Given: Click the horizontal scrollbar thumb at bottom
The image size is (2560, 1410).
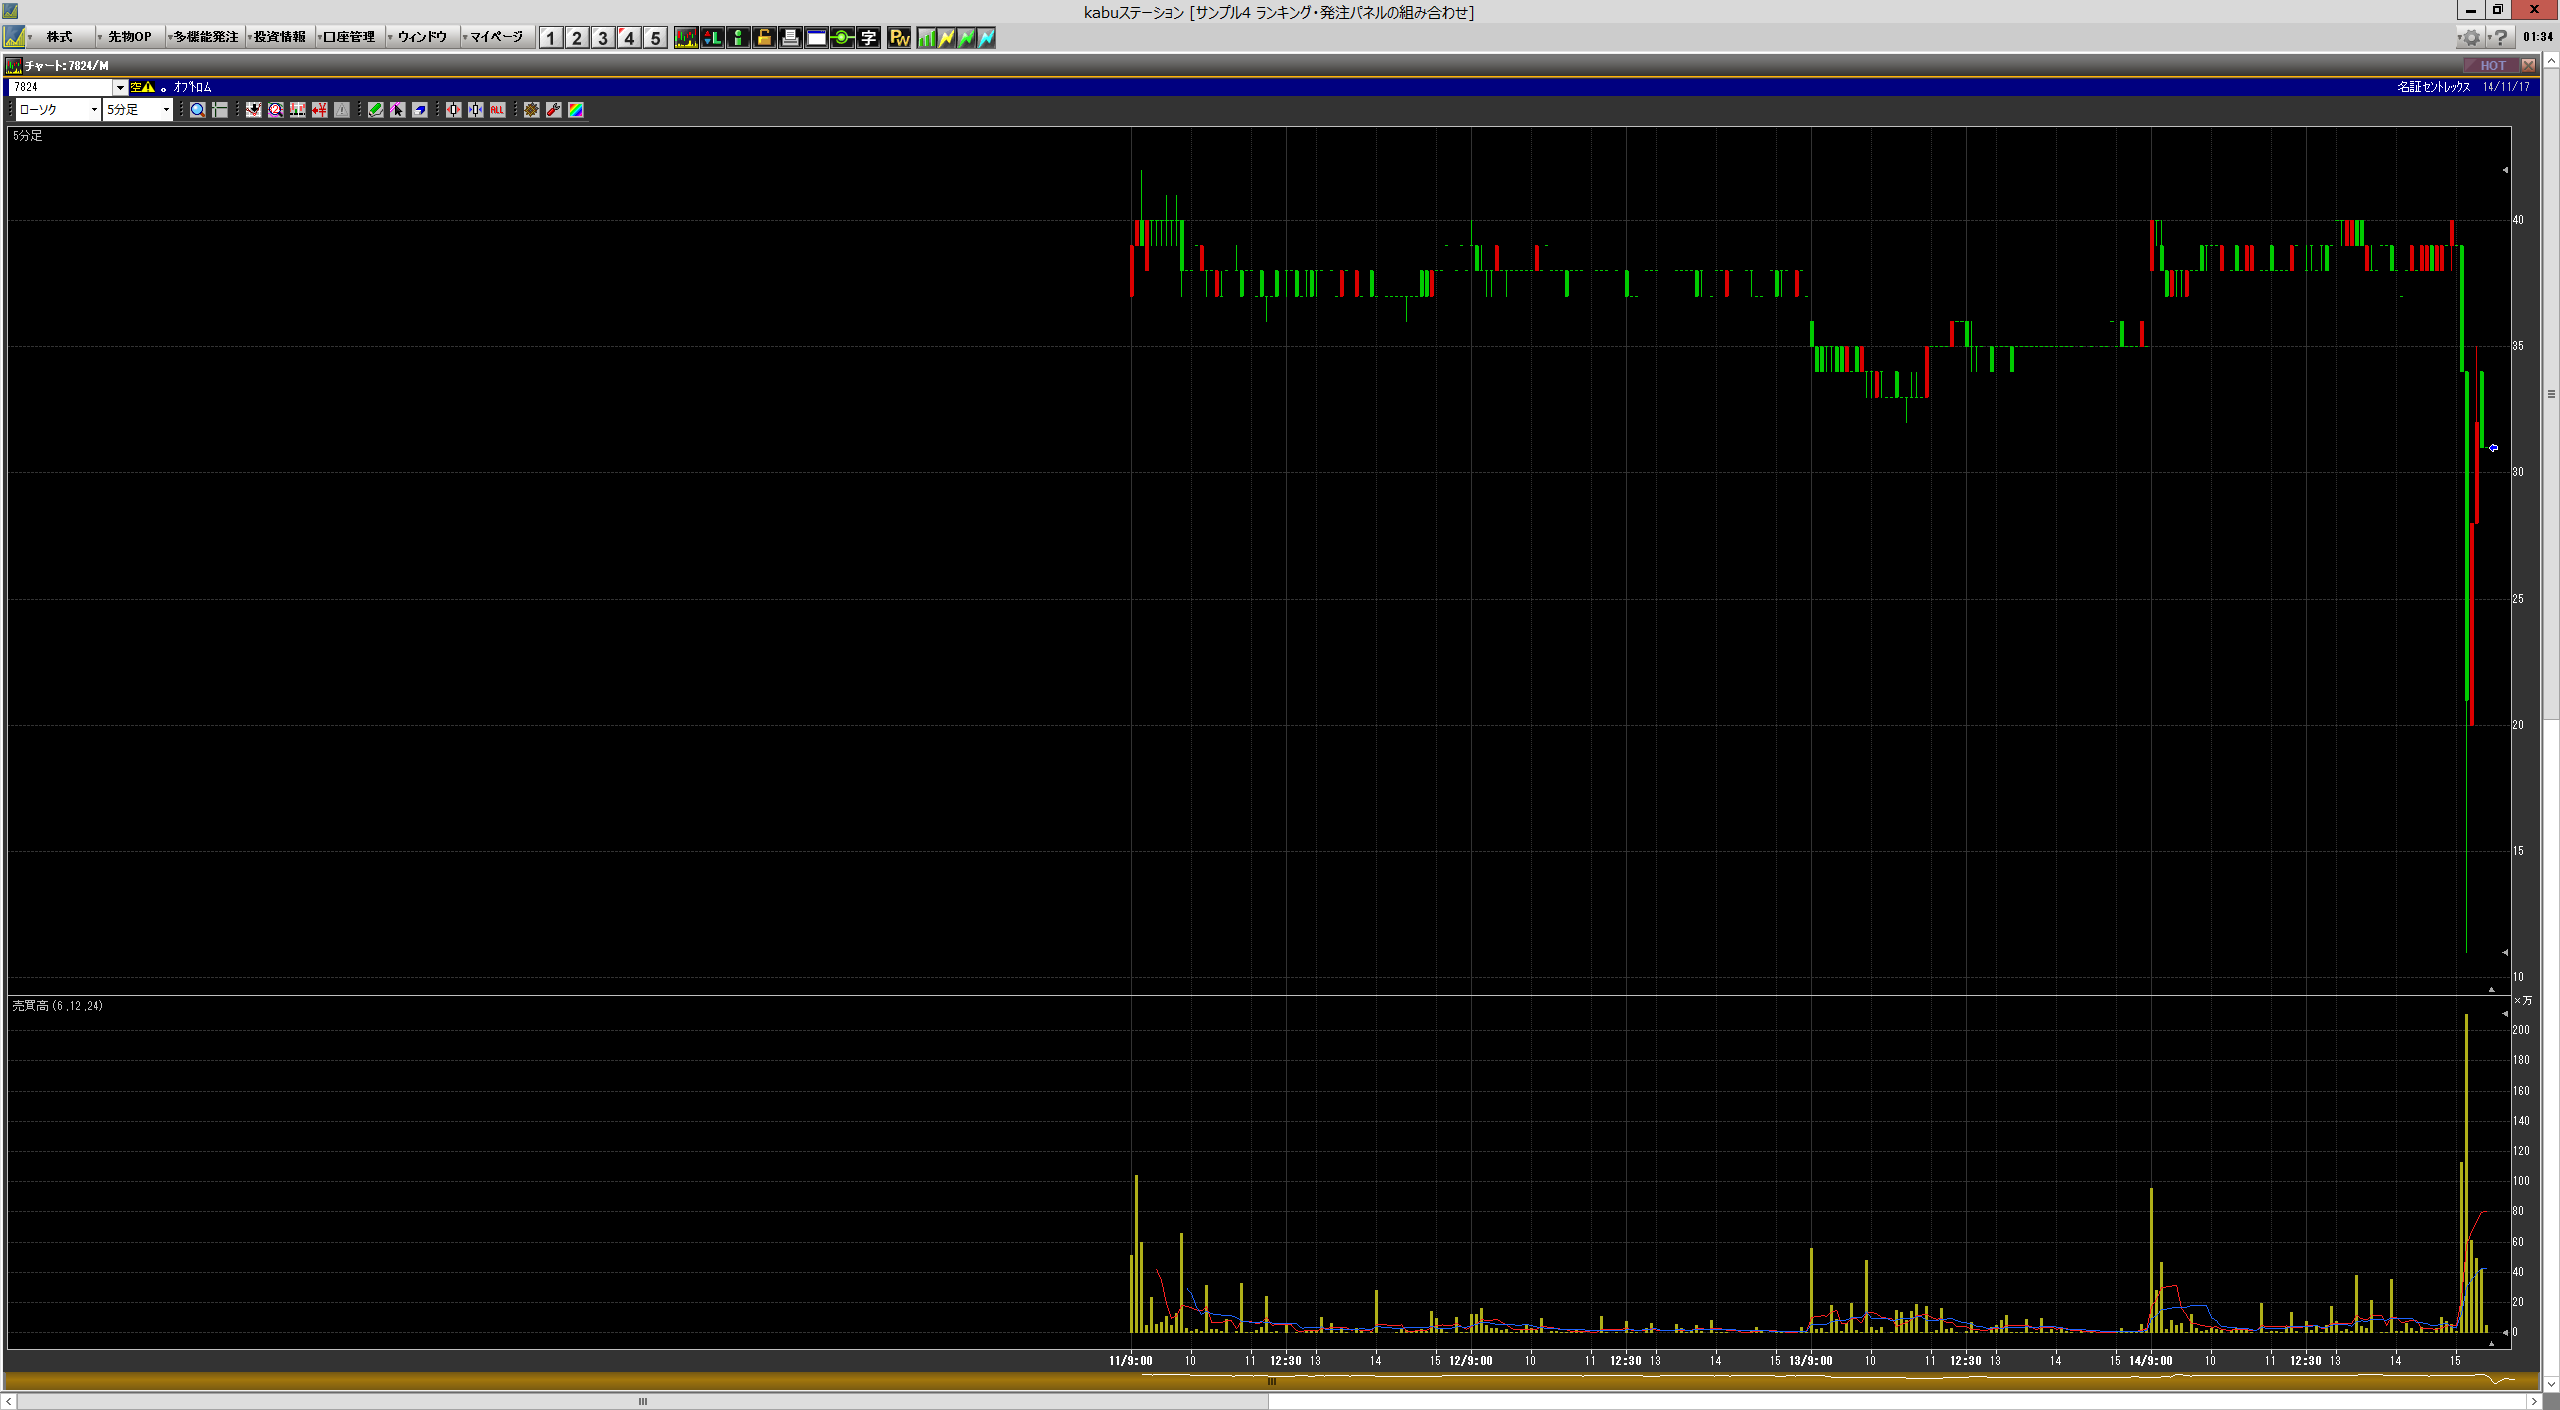Looking at the screenshot, I should (642, 1401).
